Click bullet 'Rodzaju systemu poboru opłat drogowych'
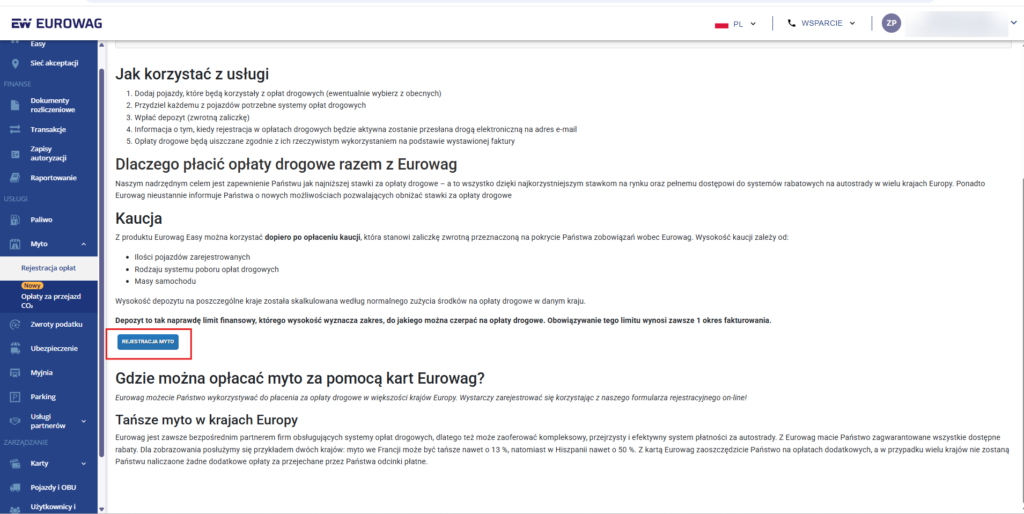The height and width of the screenshot is (514, 1024). tap(206, 269)
